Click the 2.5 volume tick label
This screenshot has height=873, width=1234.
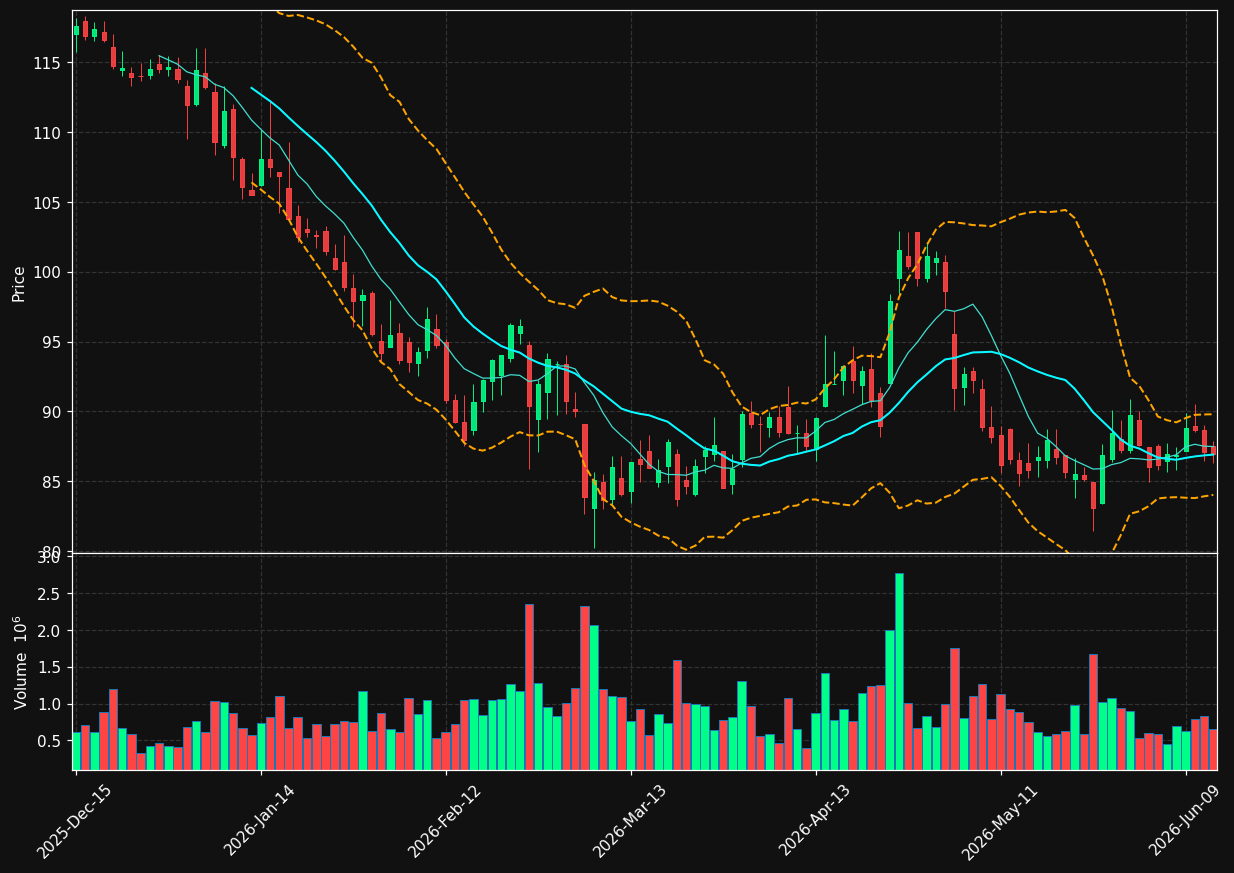point(49,594)
